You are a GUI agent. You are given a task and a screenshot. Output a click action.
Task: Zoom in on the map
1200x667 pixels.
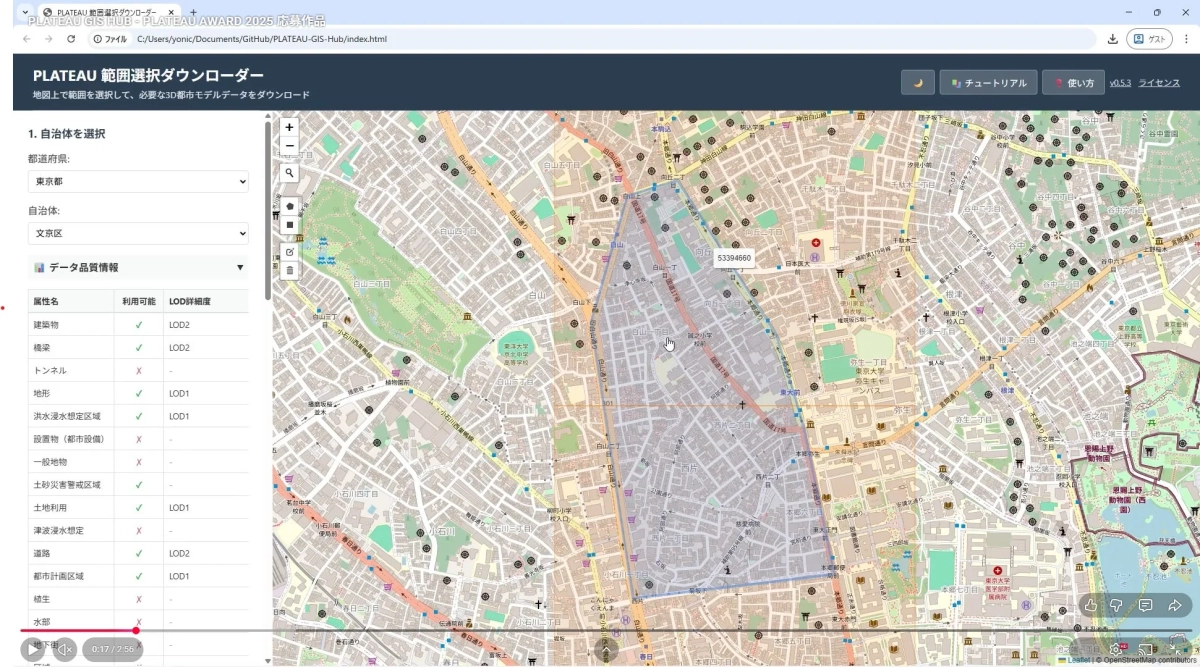pyautogui.click(x=289, y=127)
